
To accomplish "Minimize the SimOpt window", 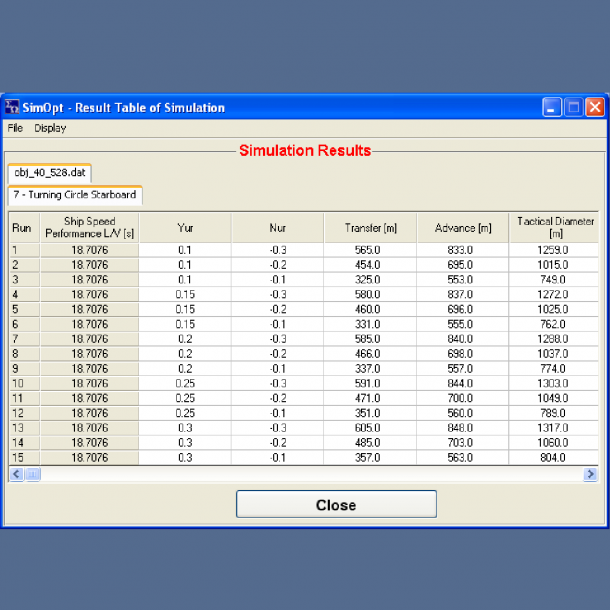I will tap(552, 107).
